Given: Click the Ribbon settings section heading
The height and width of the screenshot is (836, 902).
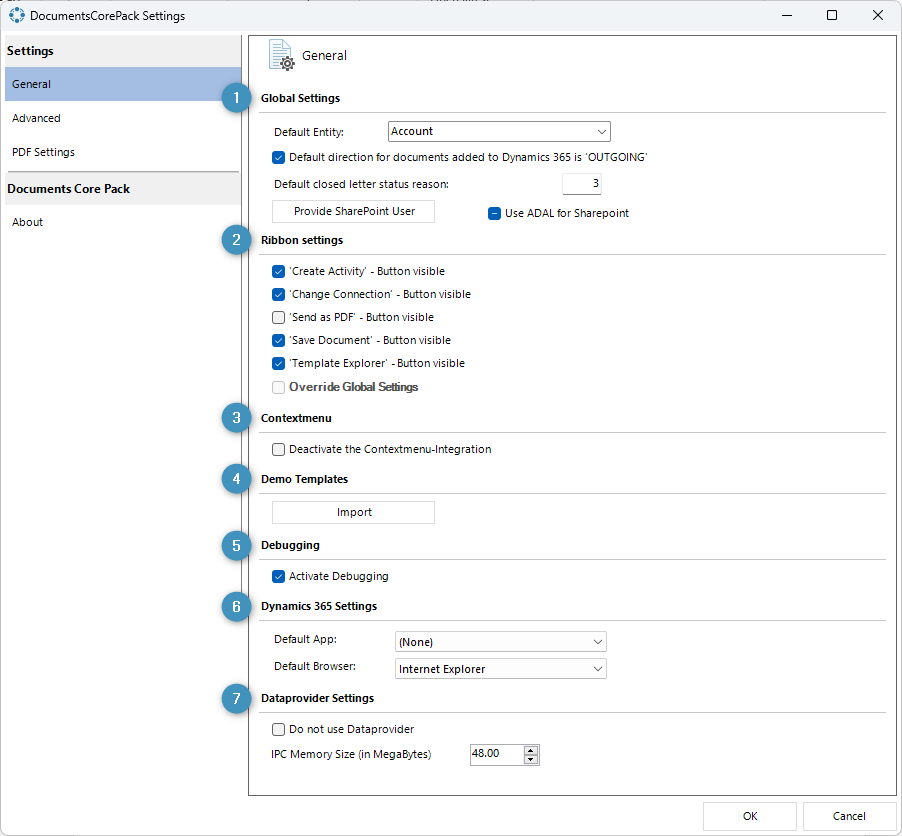Looking at the screenshot, I should tap(302, 240).
